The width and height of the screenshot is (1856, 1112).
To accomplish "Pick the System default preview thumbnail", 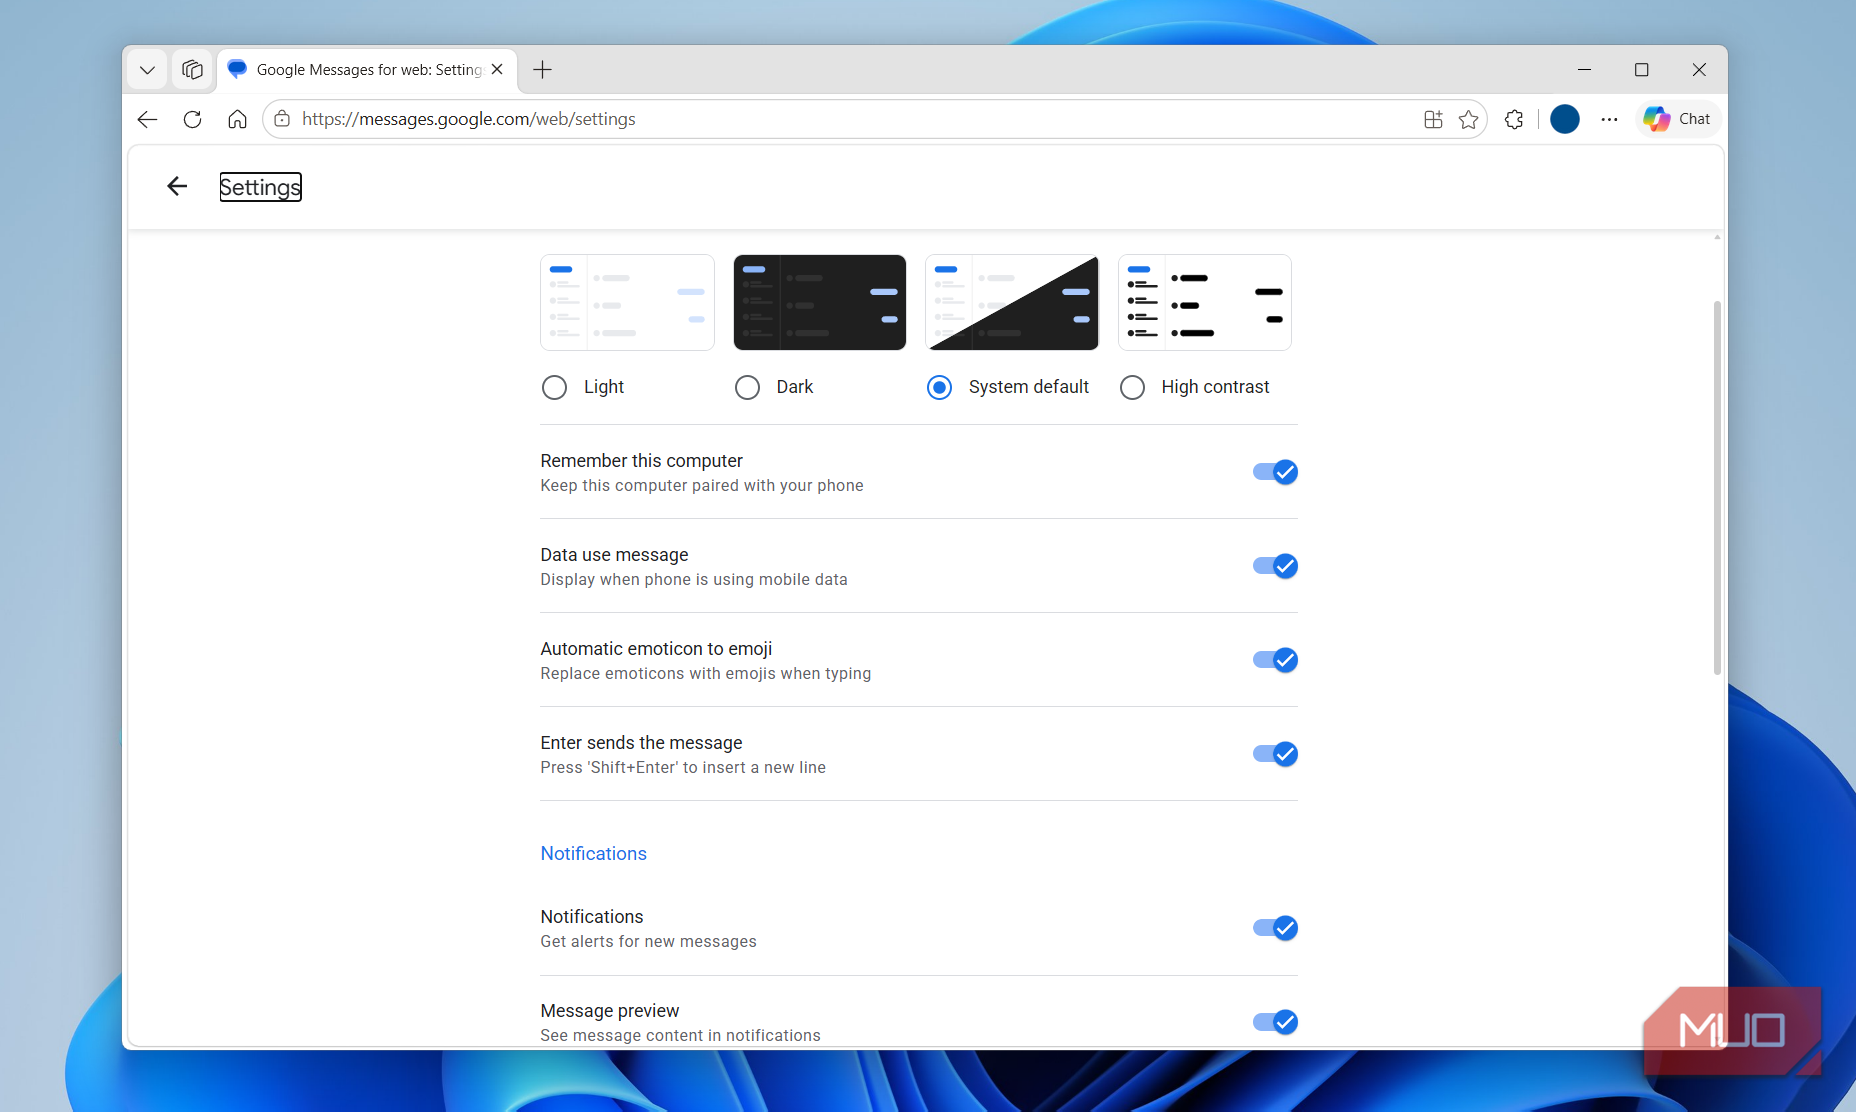I will click(x=1012, y=302).
